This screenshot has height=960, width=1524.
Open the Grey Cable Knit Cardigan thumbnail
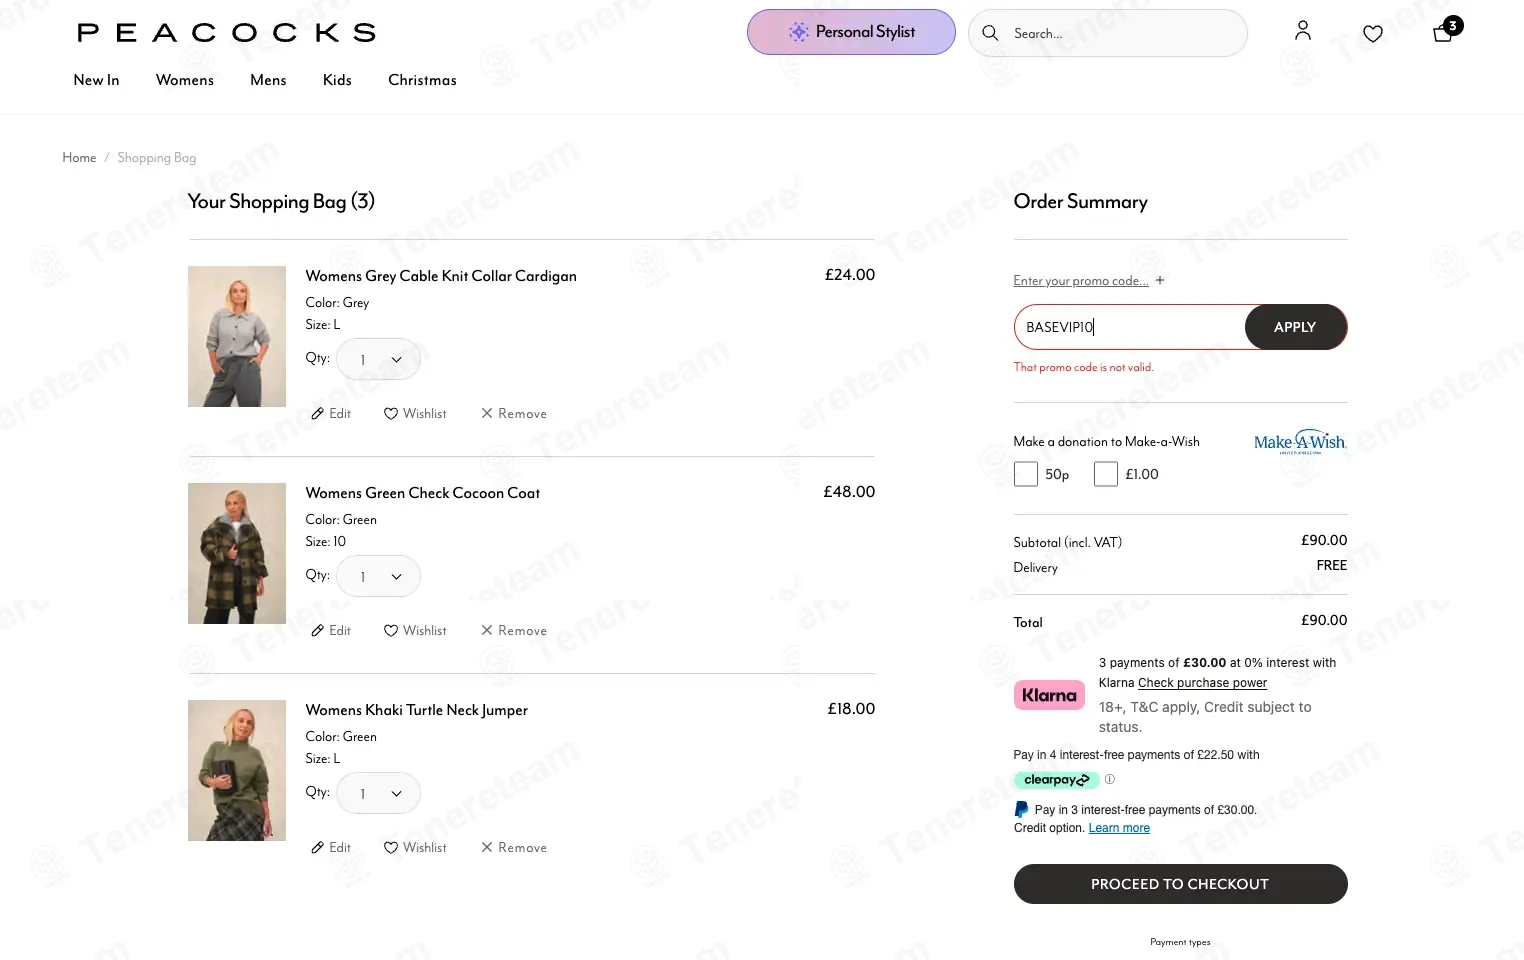point(237,336)
